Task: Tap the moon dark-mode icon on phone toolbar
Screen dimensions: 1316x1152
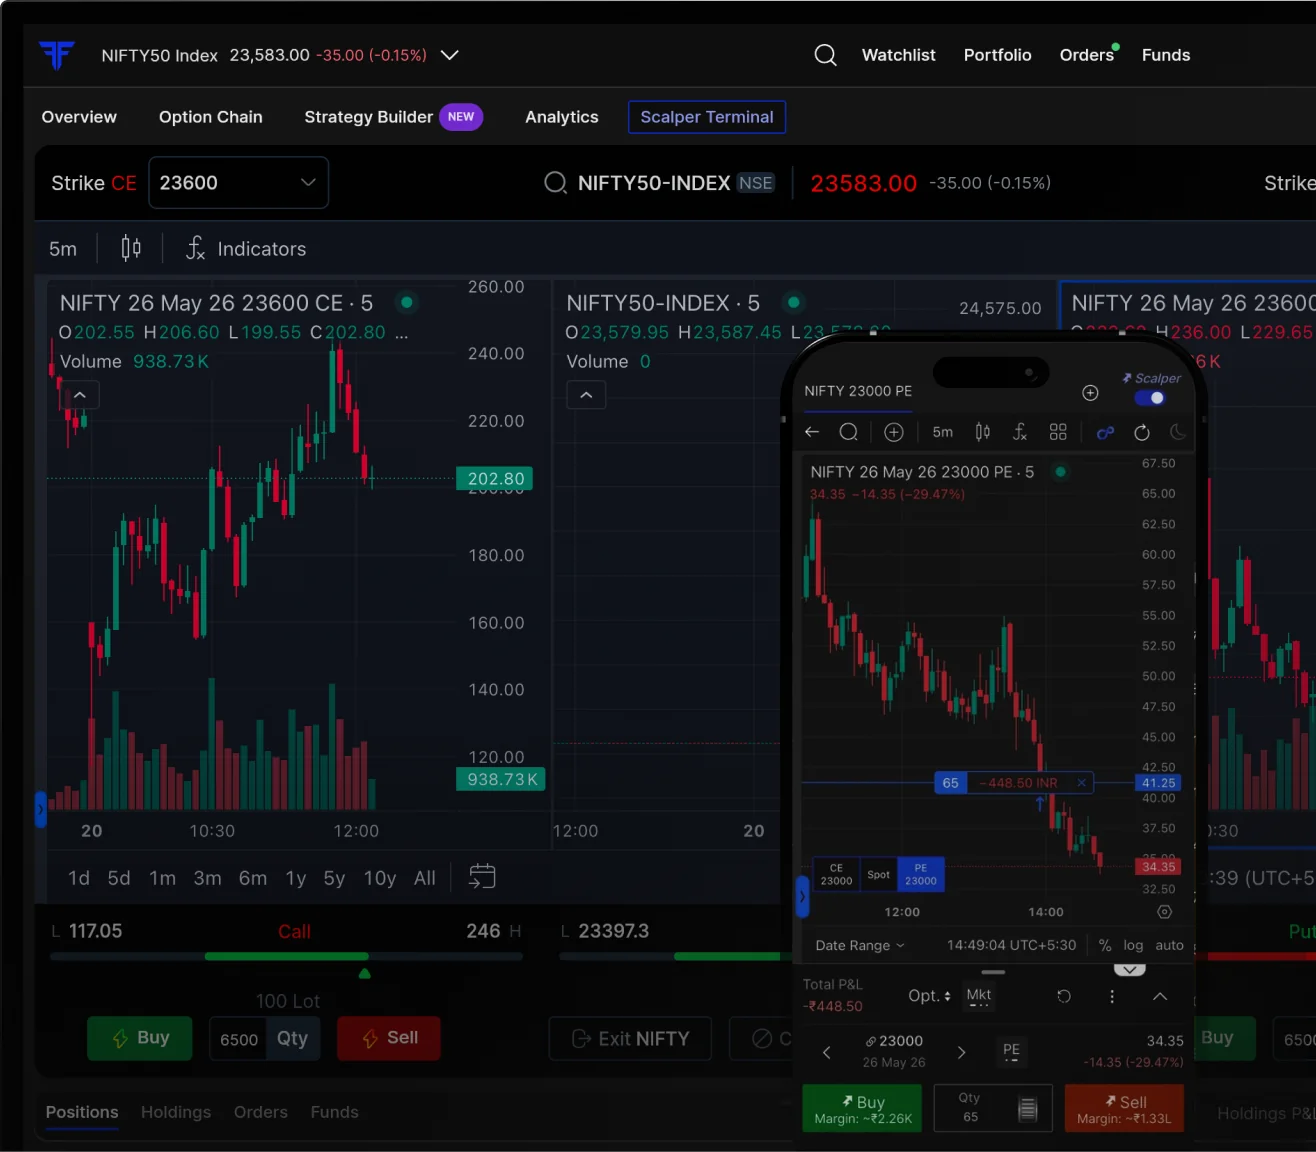Action: click(x=1178, y=432)
